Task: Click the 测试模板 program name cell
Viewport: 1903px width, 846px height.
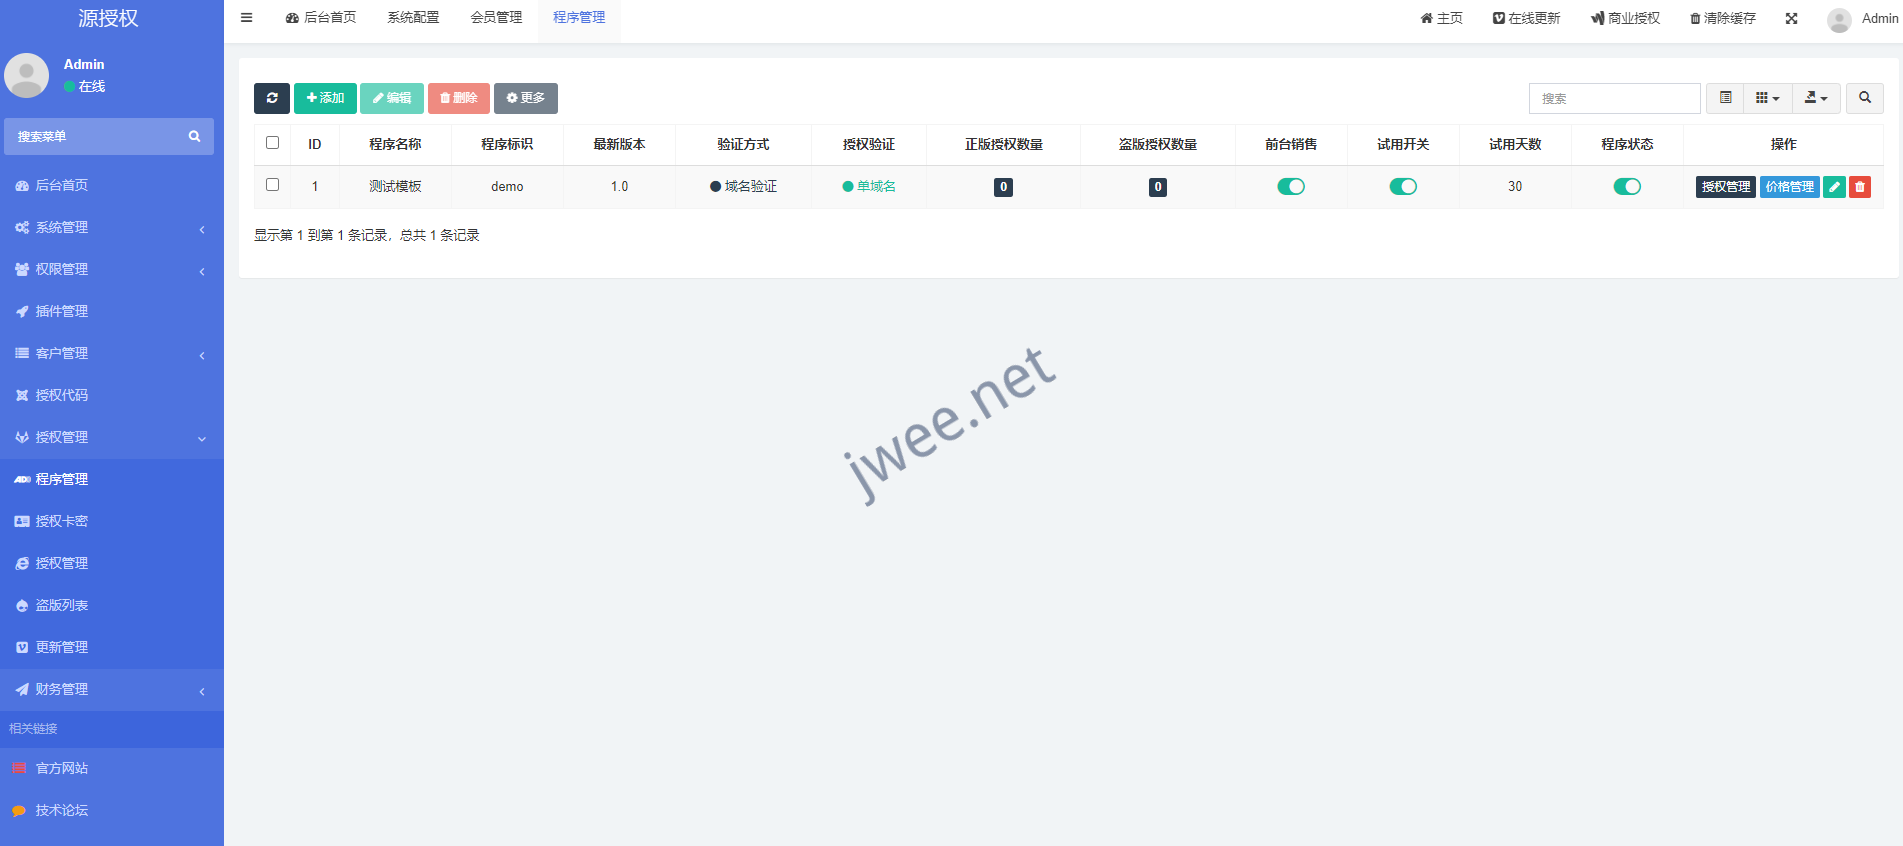Action: tap(395, 187)
